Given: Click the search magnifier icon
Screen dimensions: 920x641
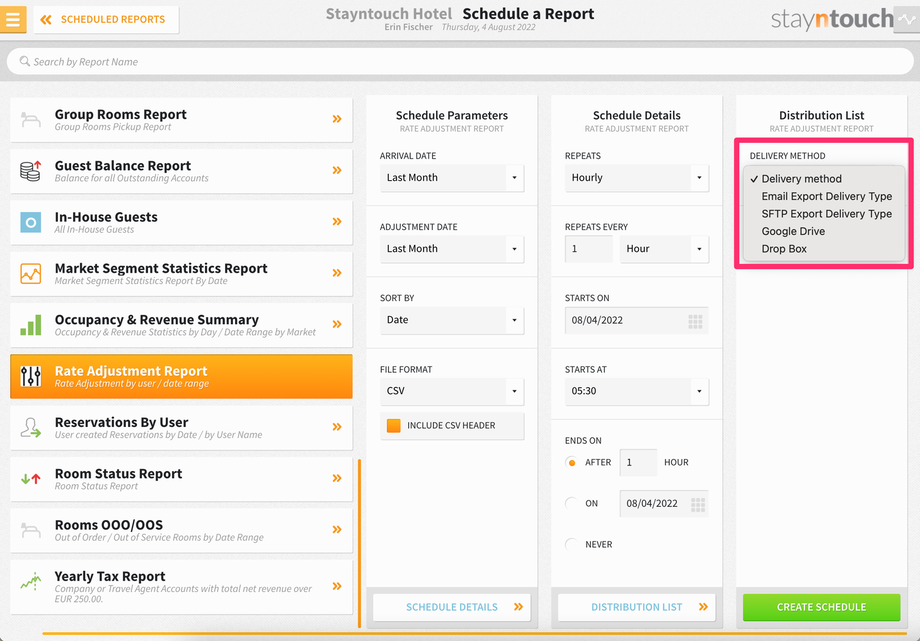Looking at the screenshot, I should tap(25, 61).
